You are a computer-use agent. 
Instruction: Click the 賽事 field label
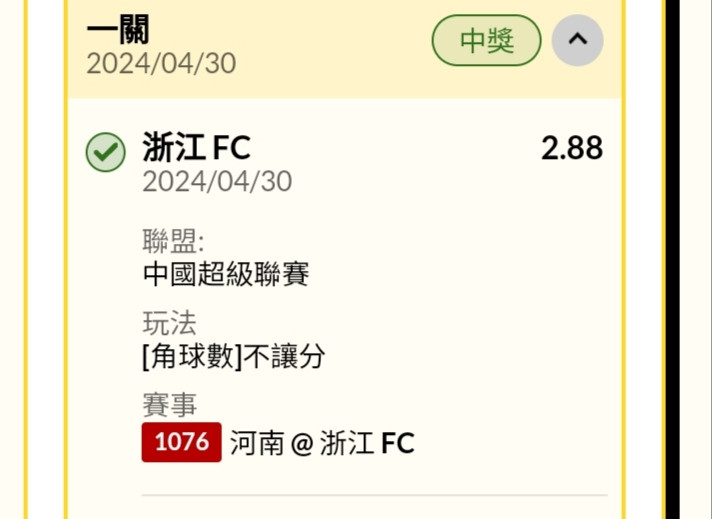coord(169,405)
